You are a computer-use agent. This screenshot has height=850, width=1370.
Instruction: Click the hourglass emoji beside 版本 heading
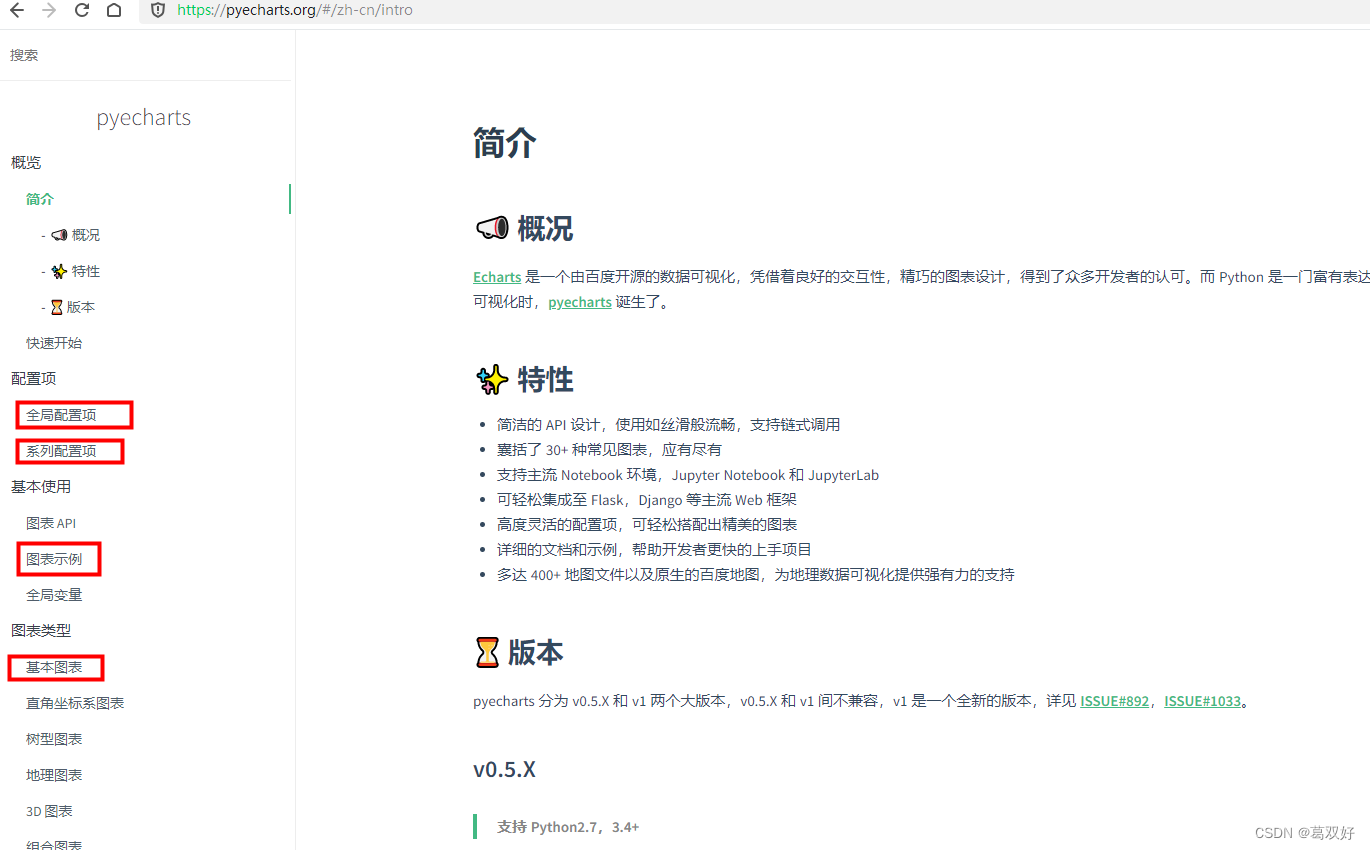(x=487, y=653)
